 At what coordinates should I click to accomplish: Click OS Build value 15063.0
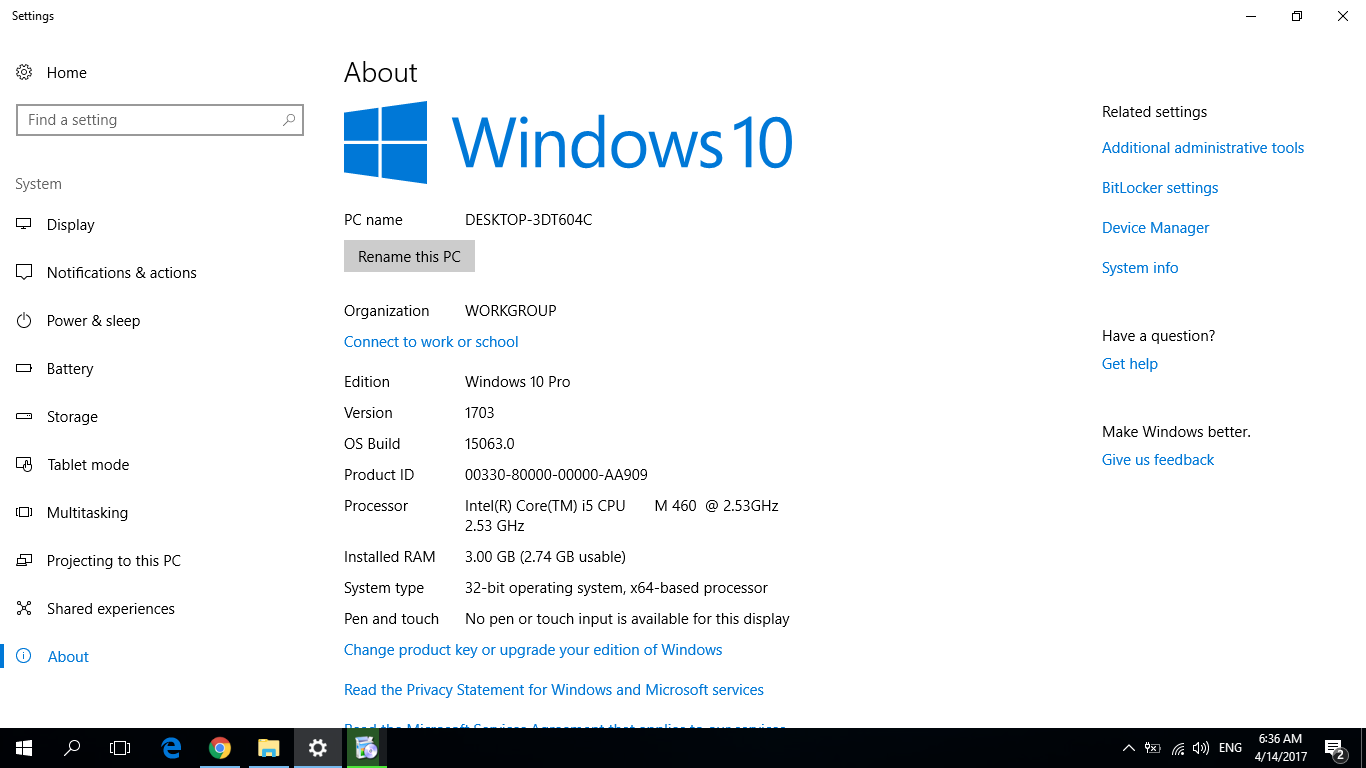tap(490, 444)
